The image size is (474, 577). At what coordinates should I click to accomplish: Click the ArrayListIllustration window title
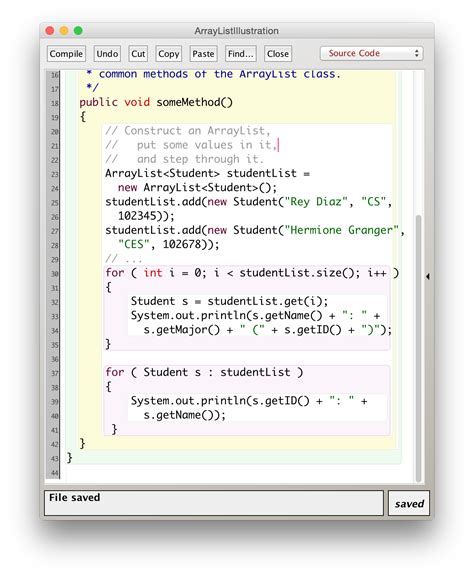click(x=236, y=31)
